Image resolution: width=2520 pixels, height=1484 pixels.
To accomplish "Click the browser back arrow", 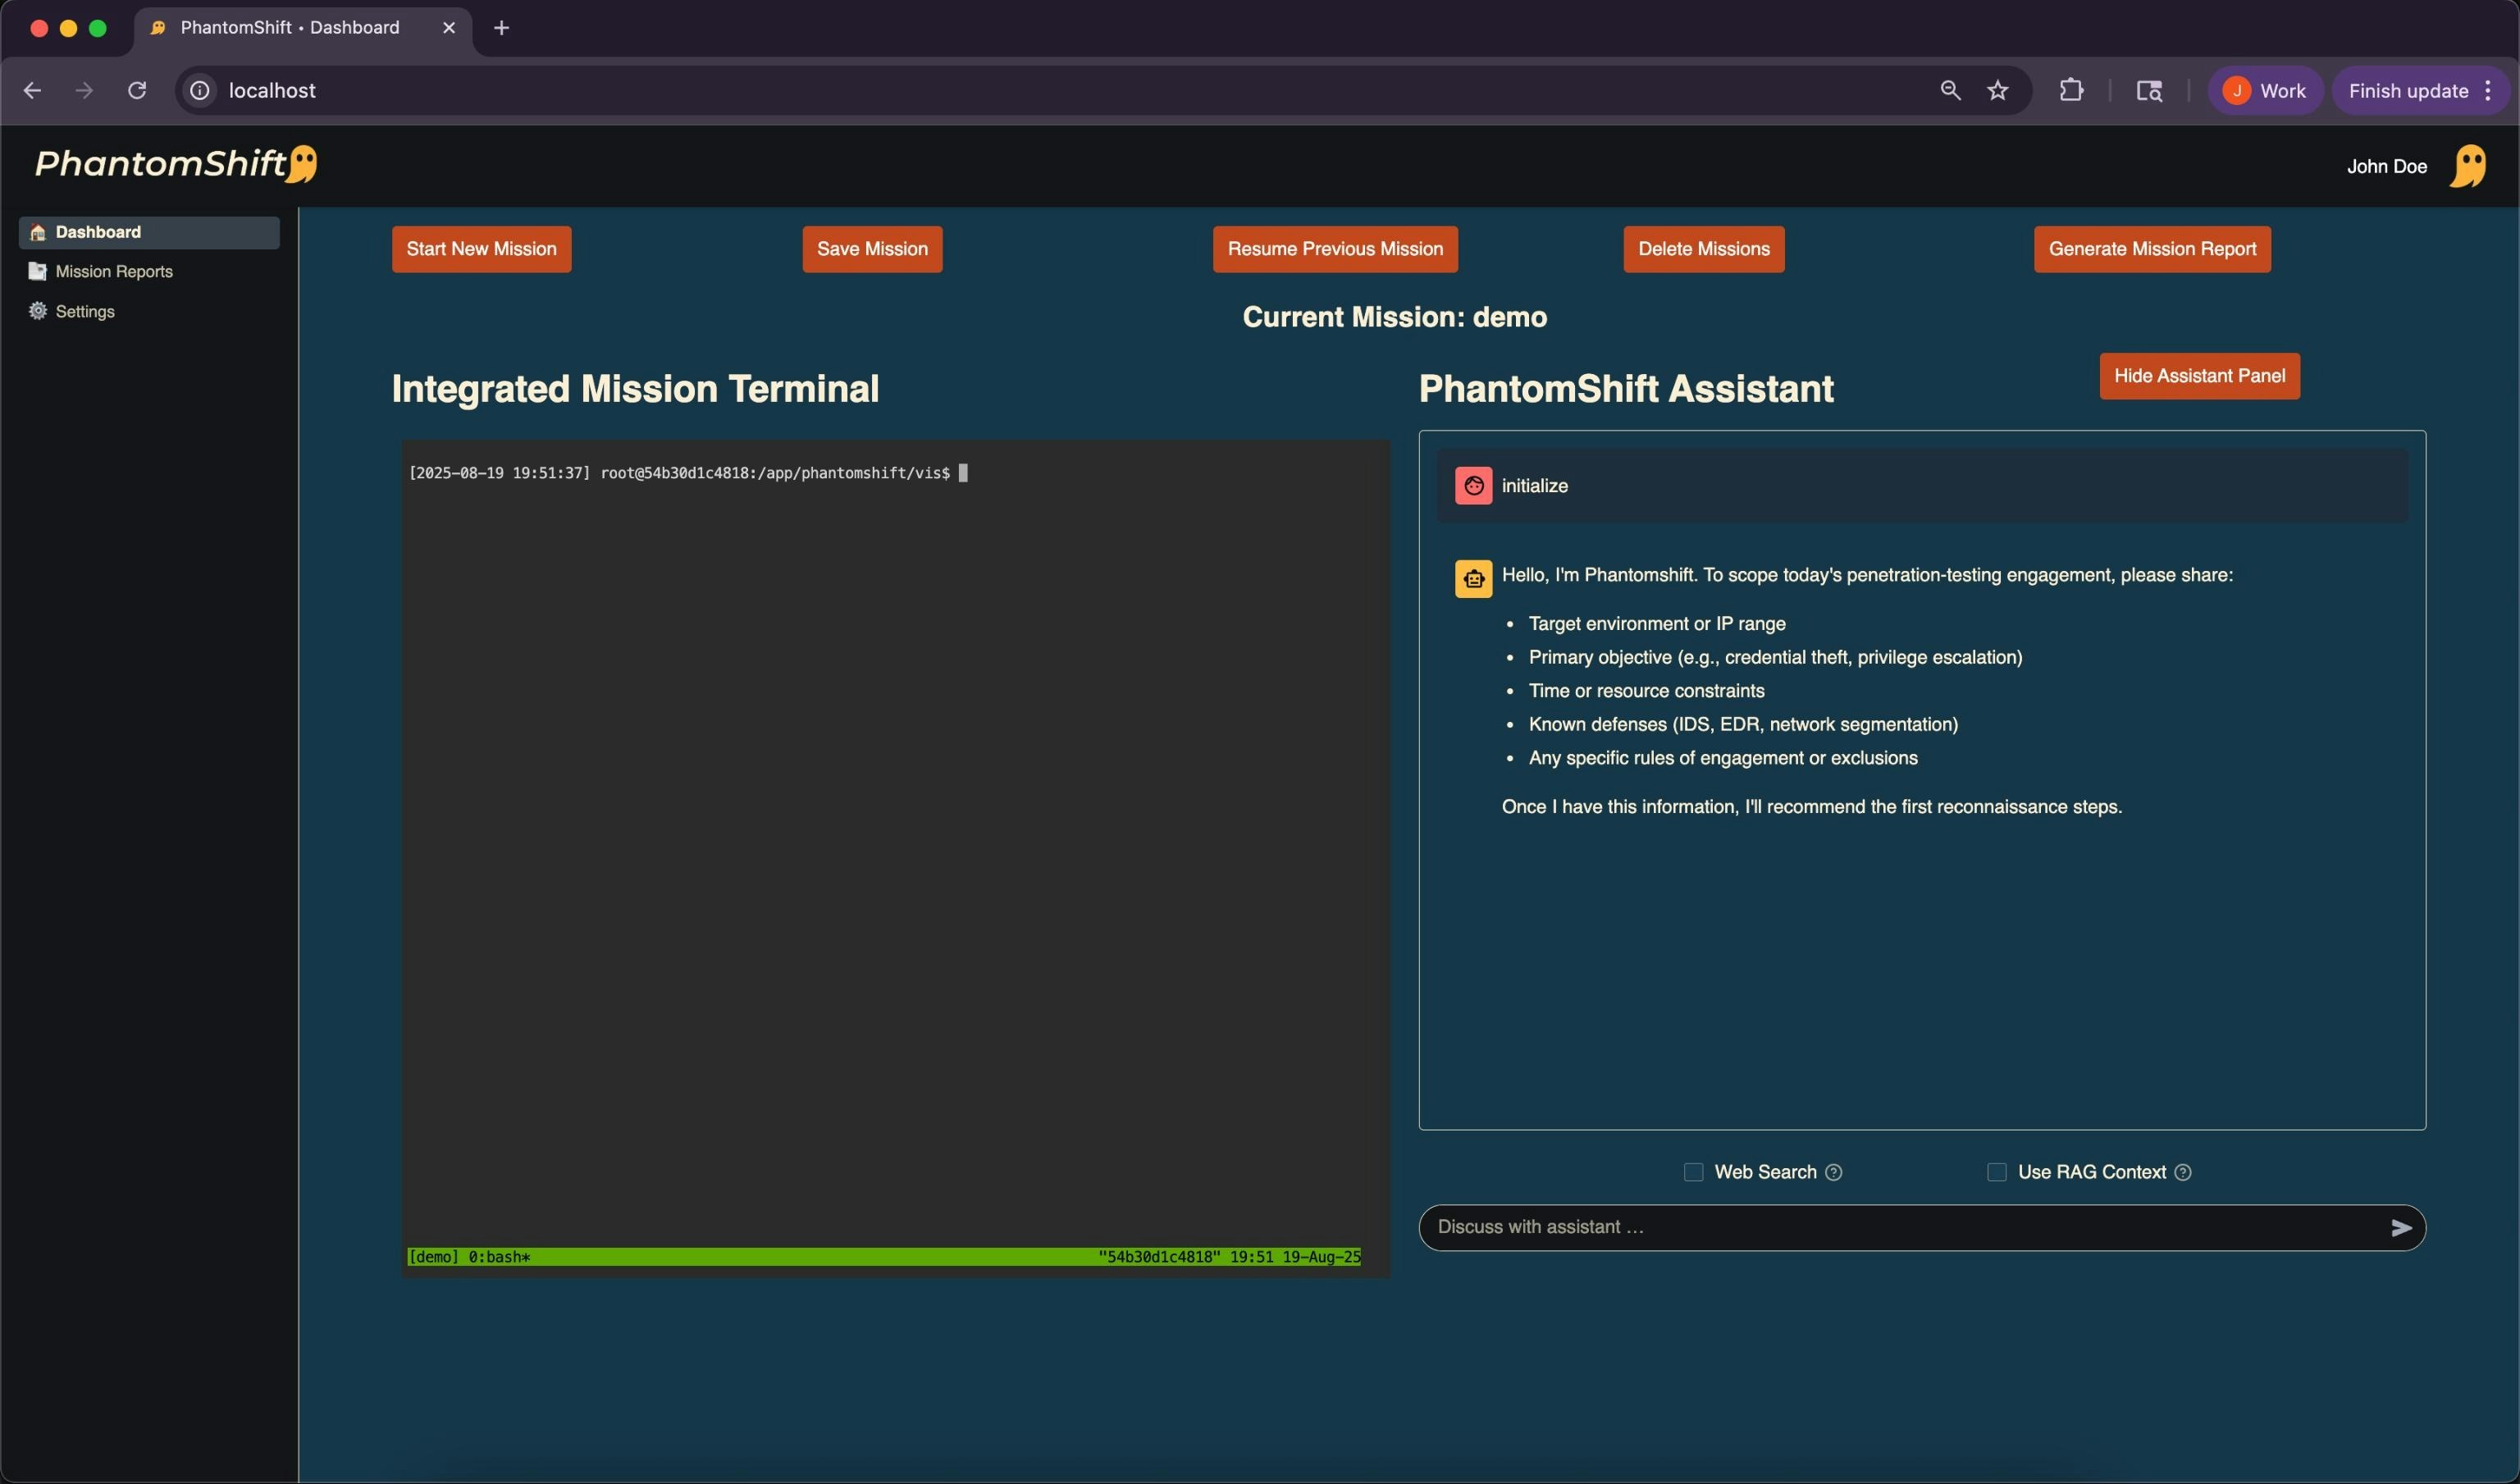I will click(x=32, y=91).
